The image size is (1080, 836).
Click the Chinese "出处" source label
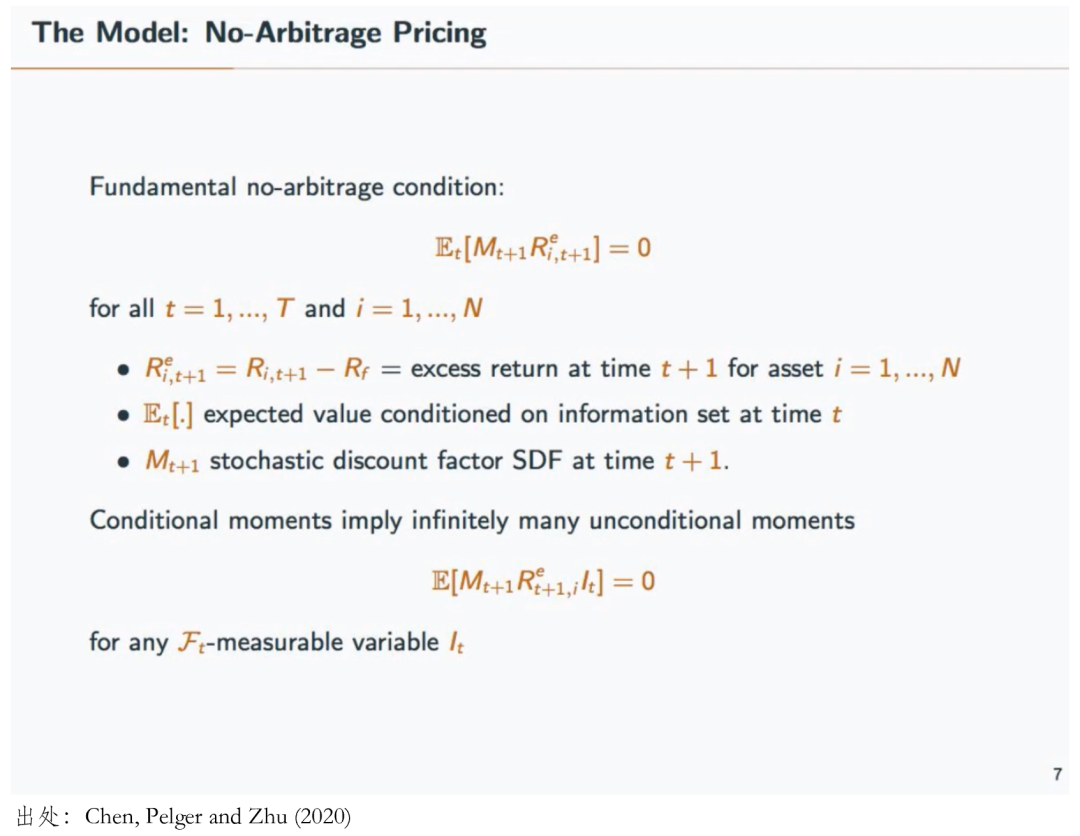[39, 817]
